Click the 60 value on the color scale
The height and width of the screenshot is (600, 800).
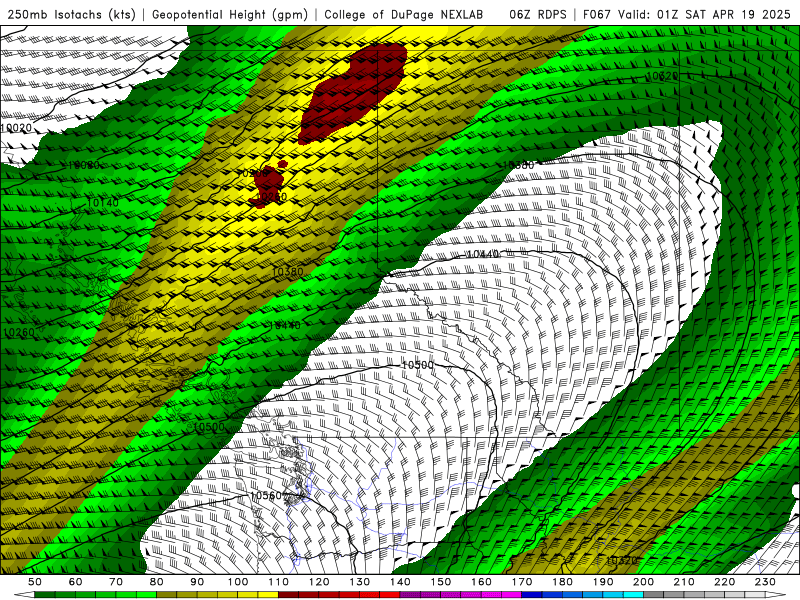coord(76,582)
